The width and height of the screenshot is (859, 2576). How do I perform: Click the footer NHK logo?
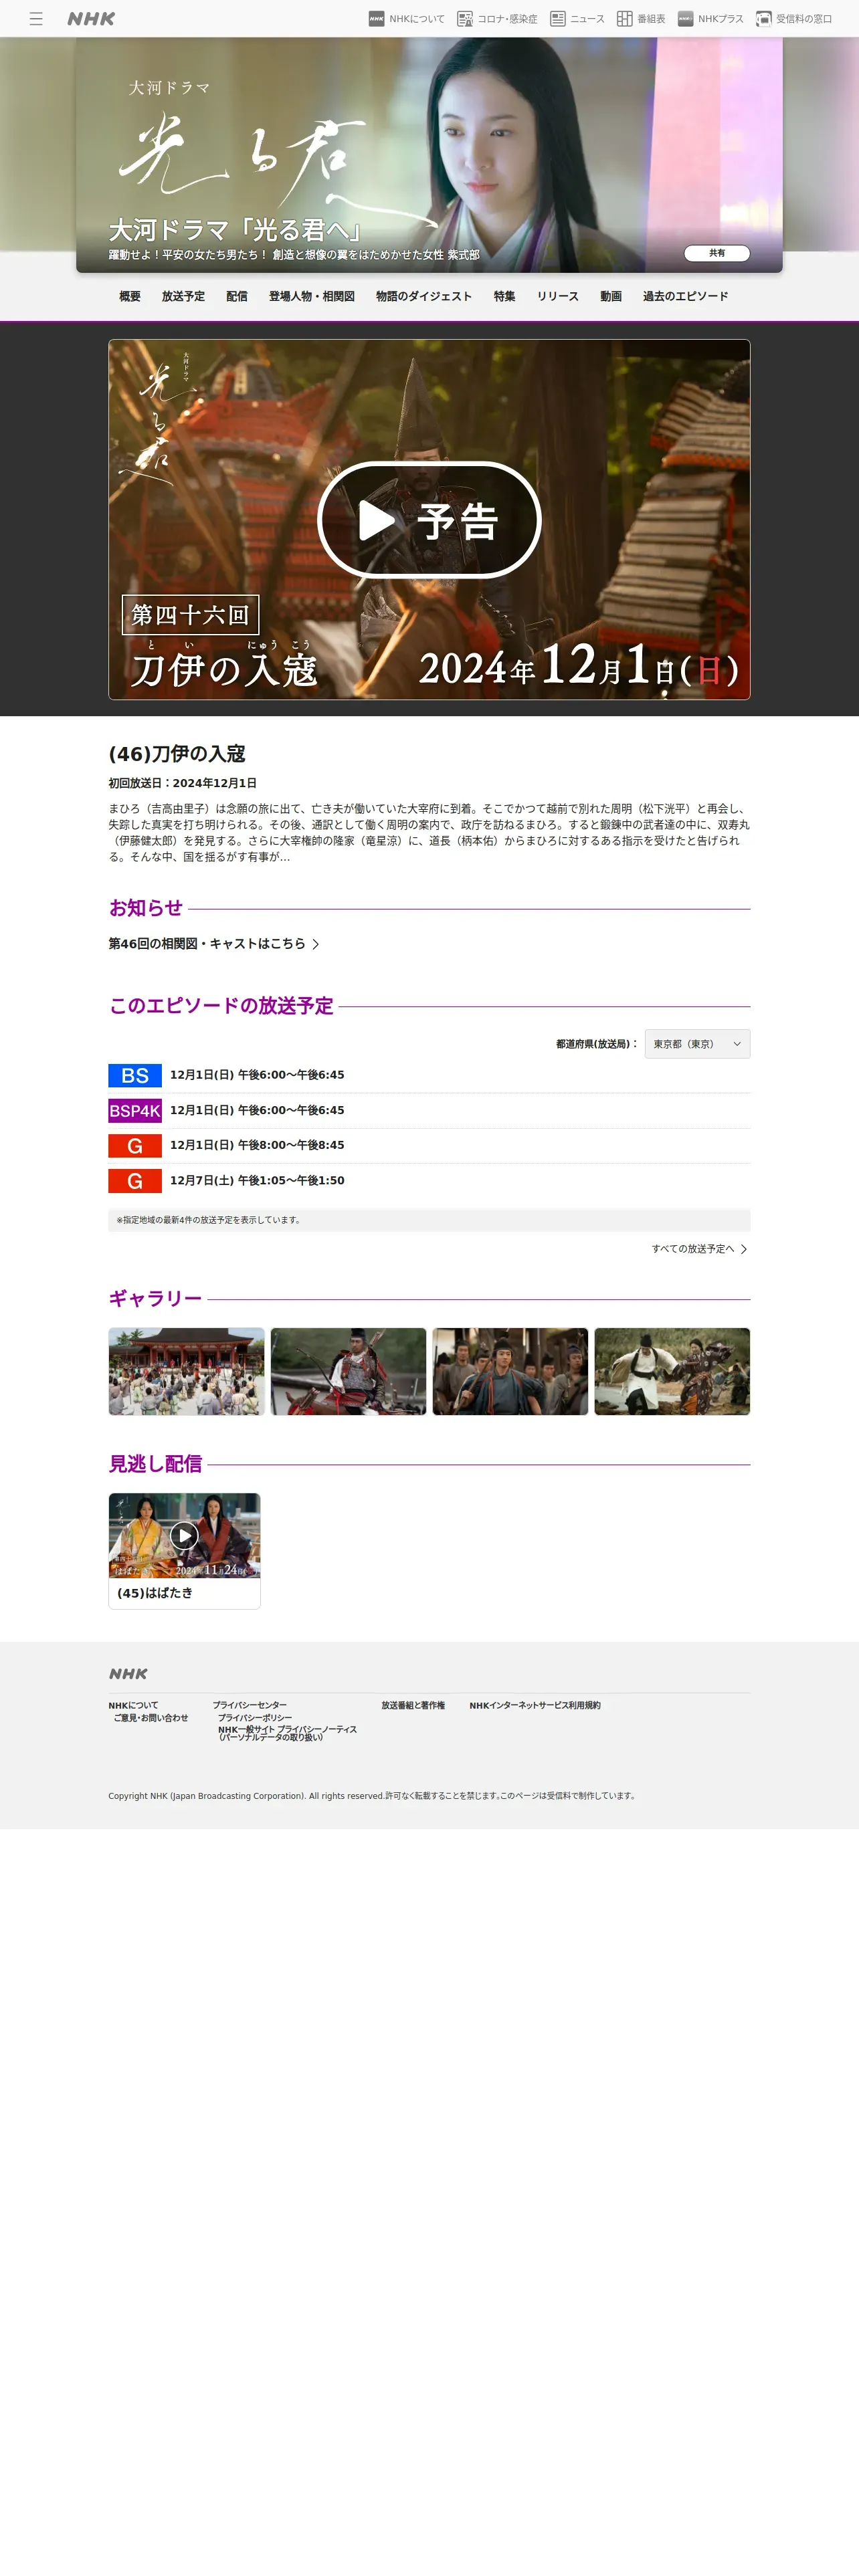128,1673
